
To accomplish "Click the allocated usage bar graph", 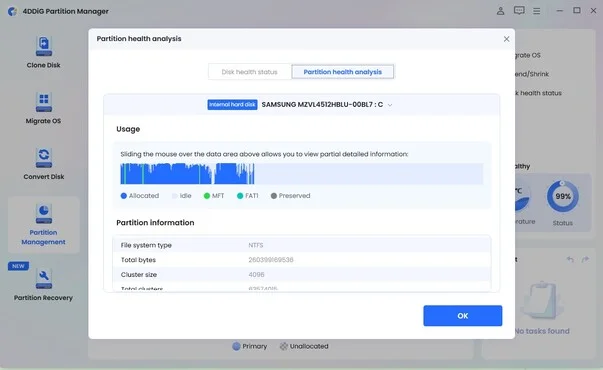I will (x=187, y=173).
